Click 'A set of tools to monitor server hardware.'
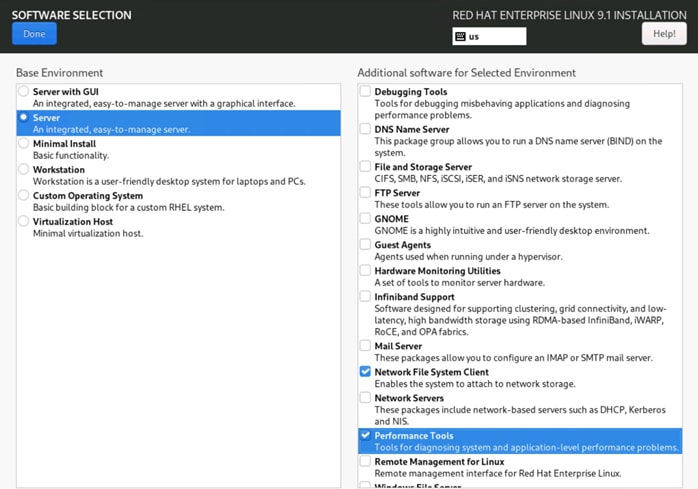 (459, 282)
